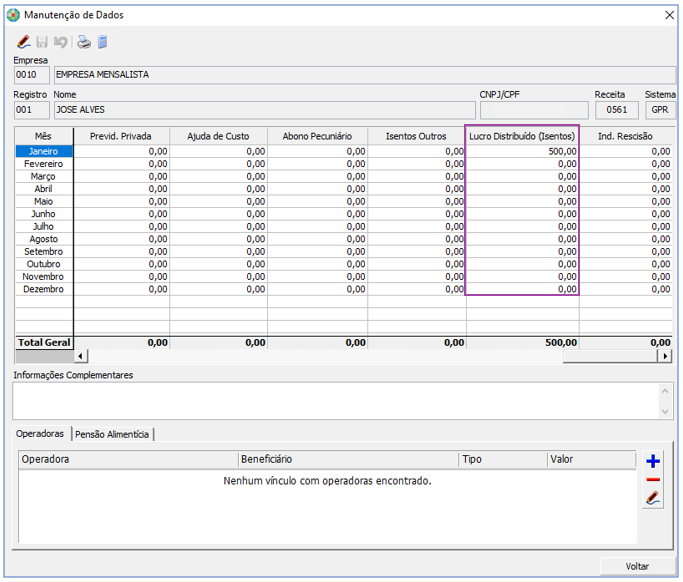Viewport: 683px width, 582px height.
Task: Click down arrow of Informações Complementares scrollbar
Action: (667, 411)
